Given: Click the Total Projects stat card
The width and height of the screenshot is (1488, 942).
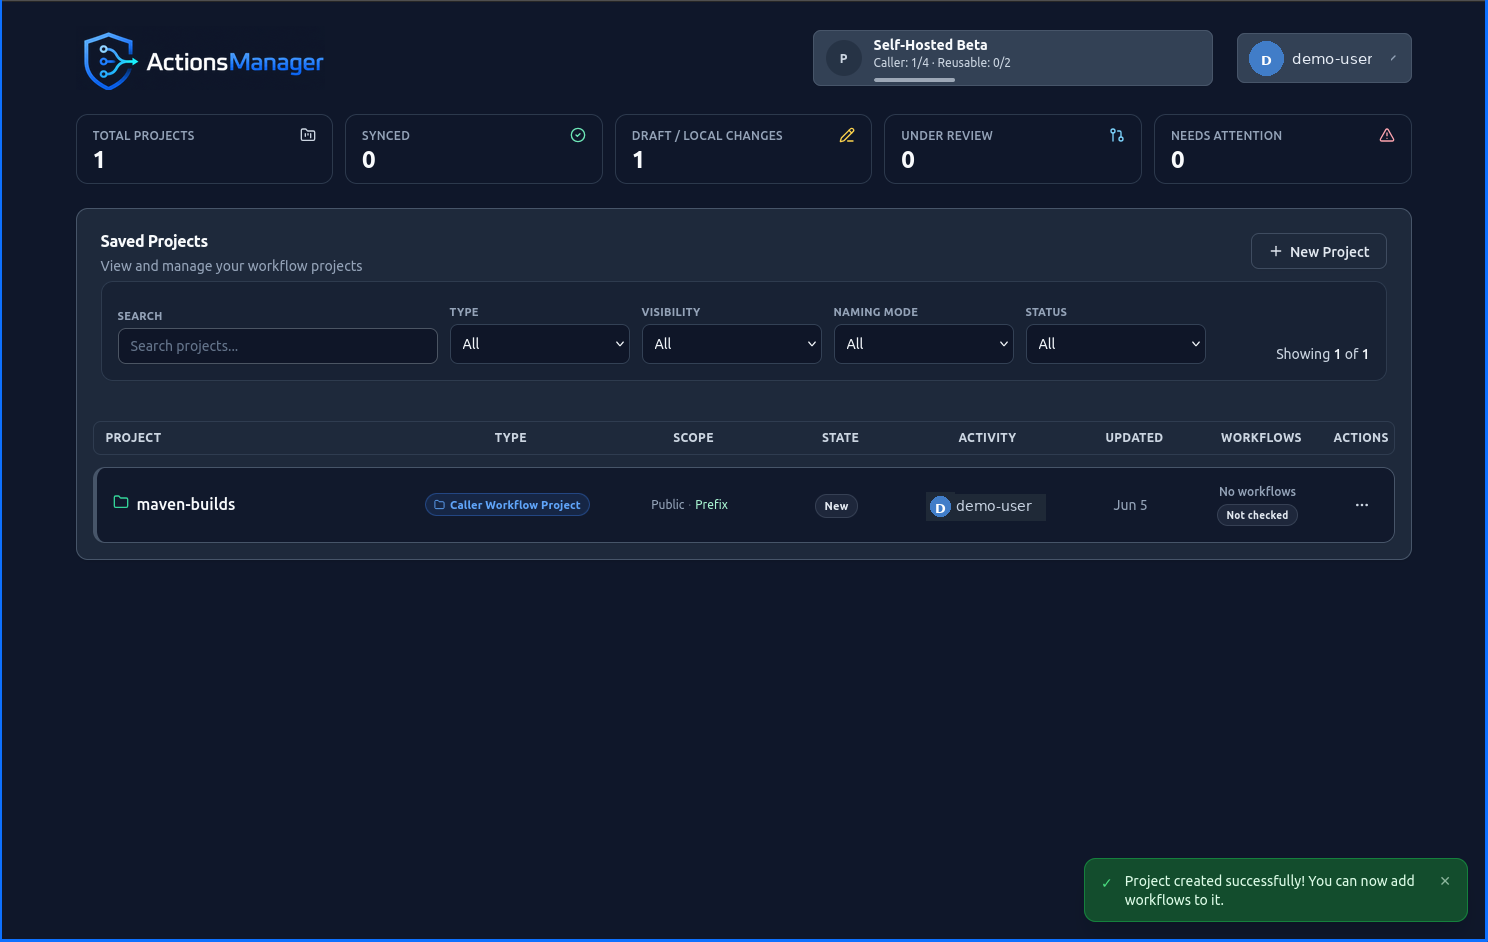Looking at the screenshot, I should [204, 149].
